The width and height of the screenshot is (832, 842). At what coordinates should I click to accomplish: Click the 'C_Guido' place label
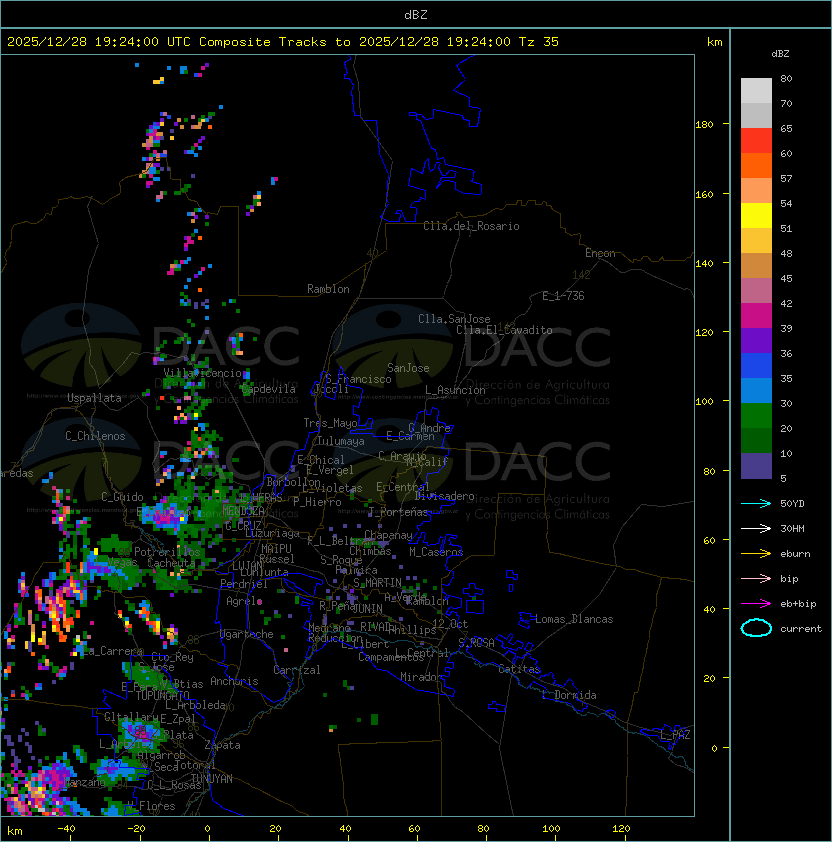pyautogui.click(x=122, y=497)
